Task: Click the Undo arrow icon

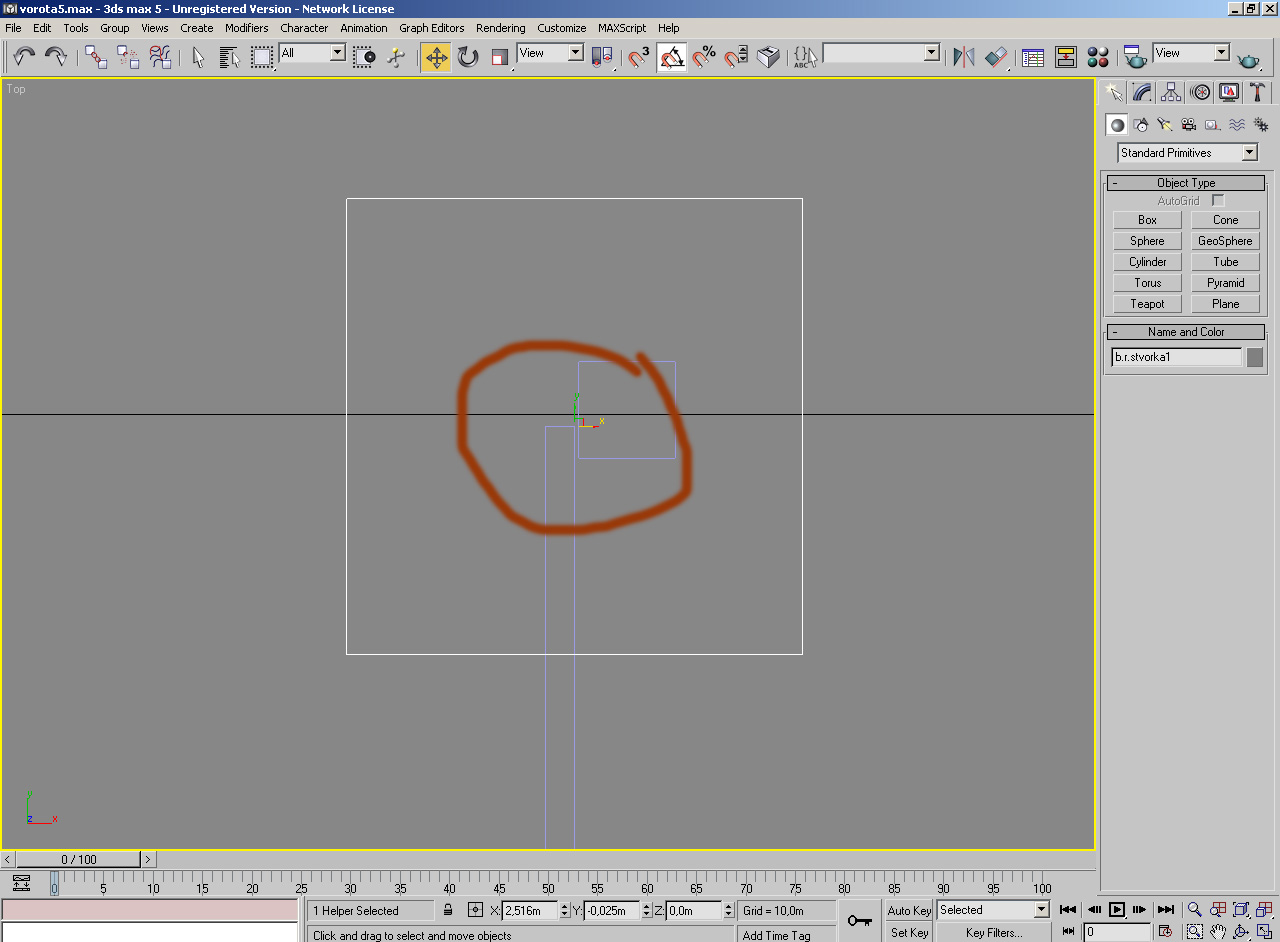Action: pyautogui.click(x=24, y=57)
